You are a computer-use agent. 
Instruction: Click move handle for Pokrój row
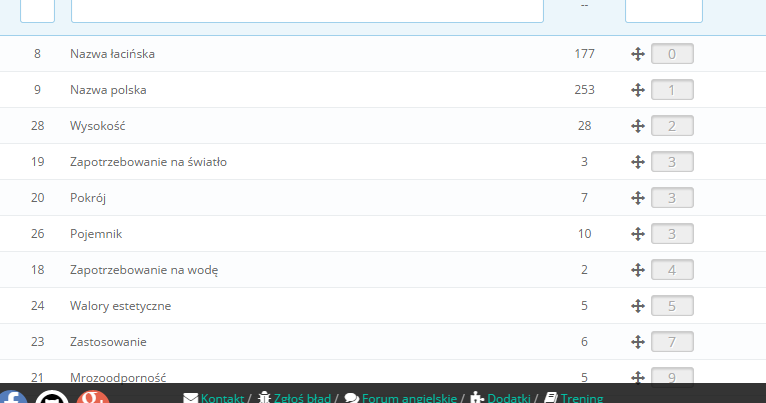point(638,198)
